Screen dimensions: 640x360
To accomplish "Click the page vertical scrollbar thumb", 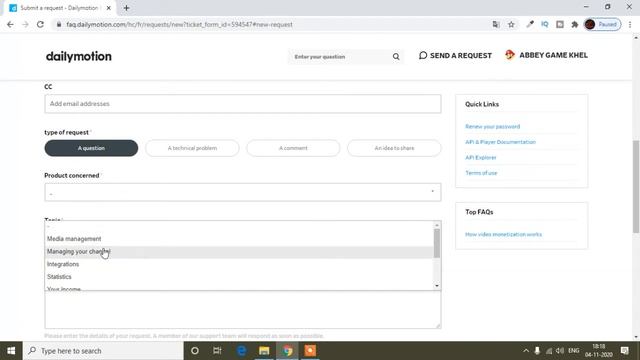I will click(636, 187).
